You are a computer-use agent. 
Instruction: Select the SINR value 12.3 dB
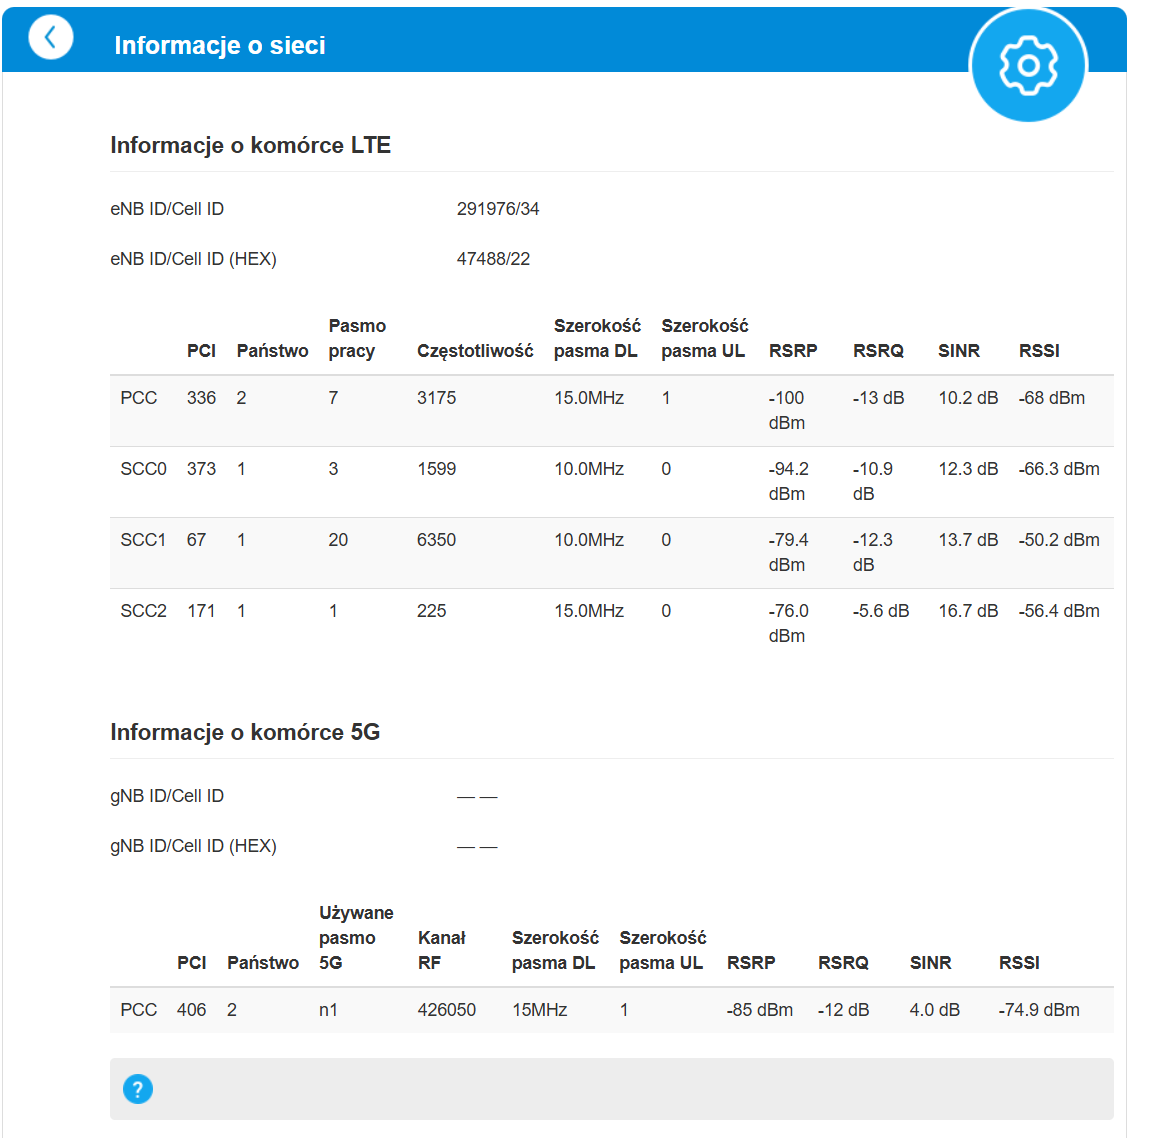click(x=968, y=469)
